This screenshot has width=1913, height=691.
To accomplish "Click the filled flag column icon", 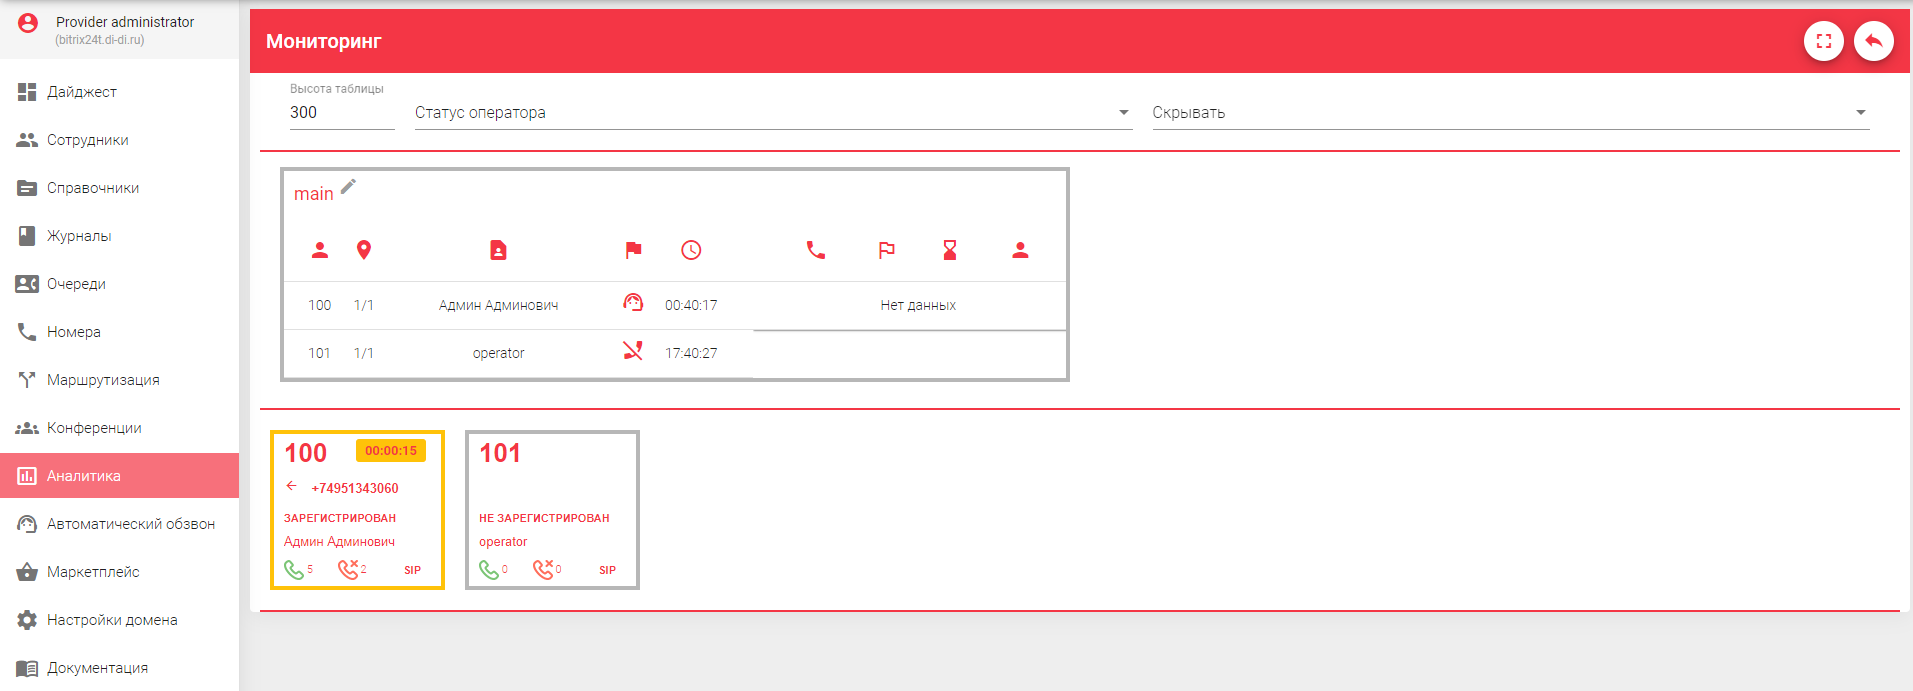I will click(x=633, y=250).
